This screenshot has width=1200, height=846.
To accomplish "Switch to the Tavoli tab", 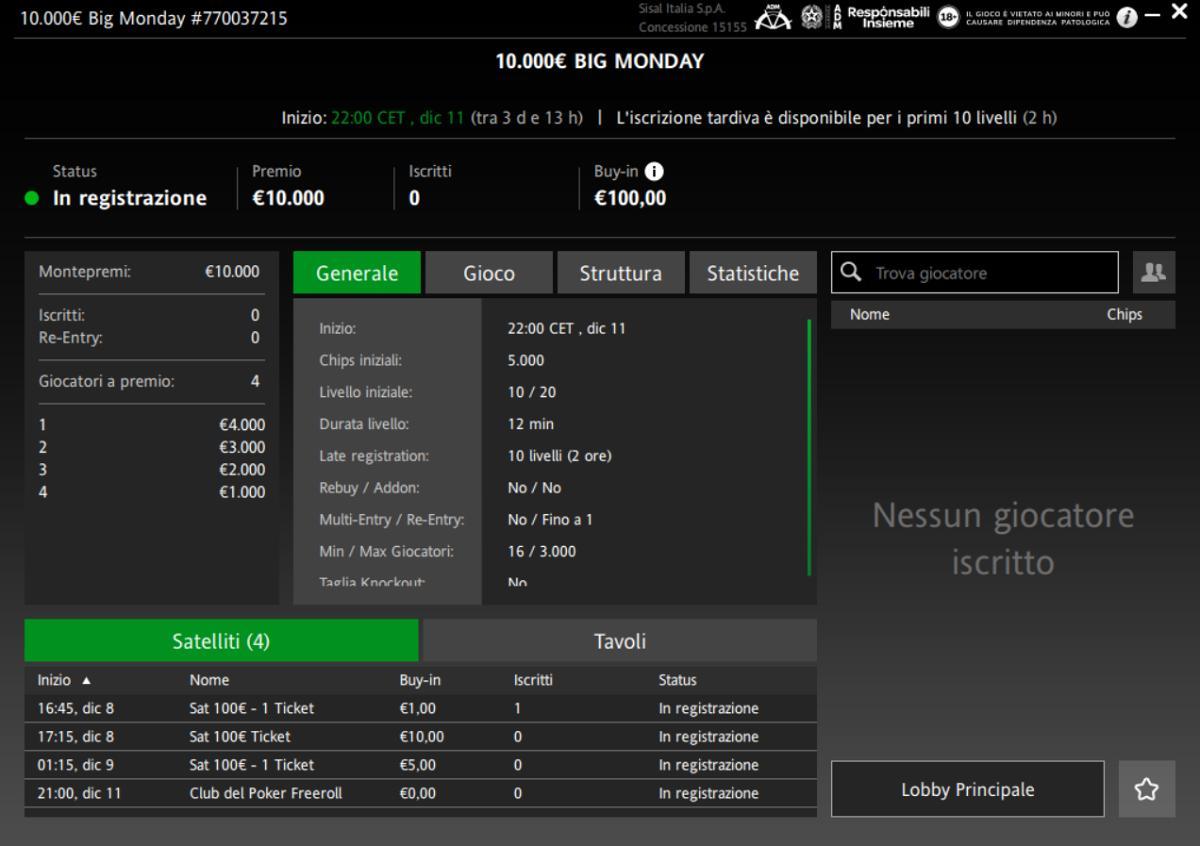I will point(619,641).
